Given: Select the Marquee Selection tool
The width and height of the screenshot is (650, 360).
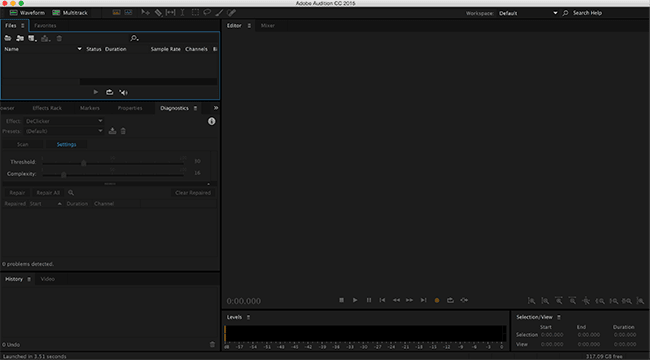Looking at the screenshot, I should click(195, 12).
